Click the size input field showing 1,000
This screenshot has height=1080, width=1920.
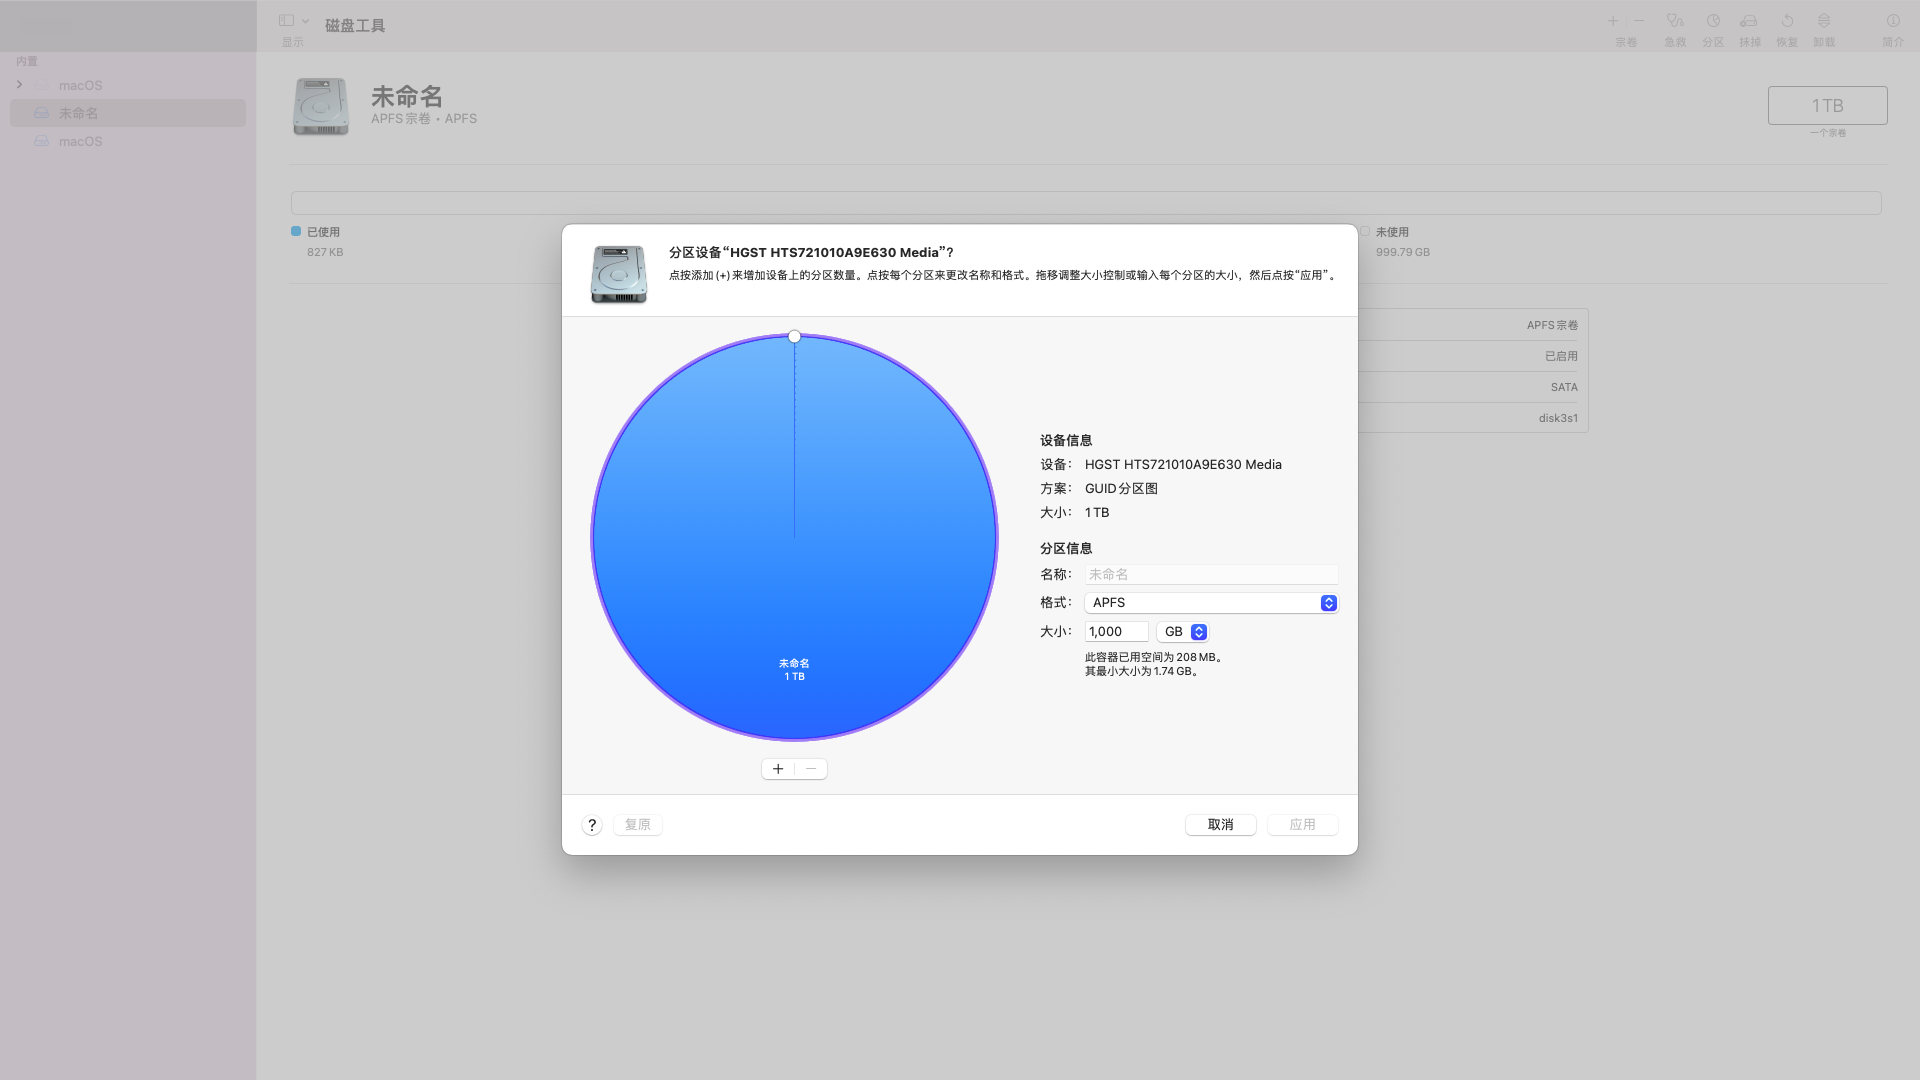coord(1116,632)
